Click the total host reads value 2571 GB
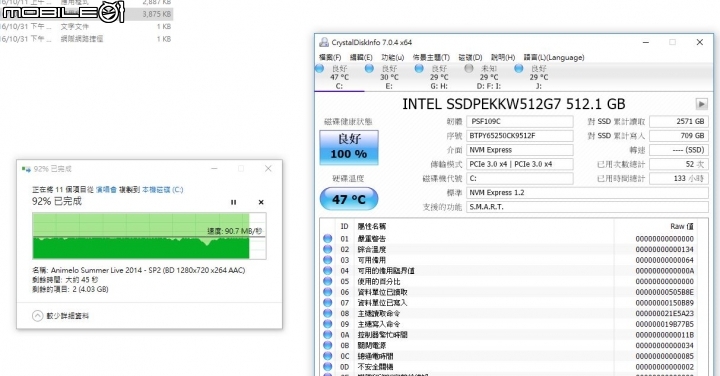 tap(679, 122)
